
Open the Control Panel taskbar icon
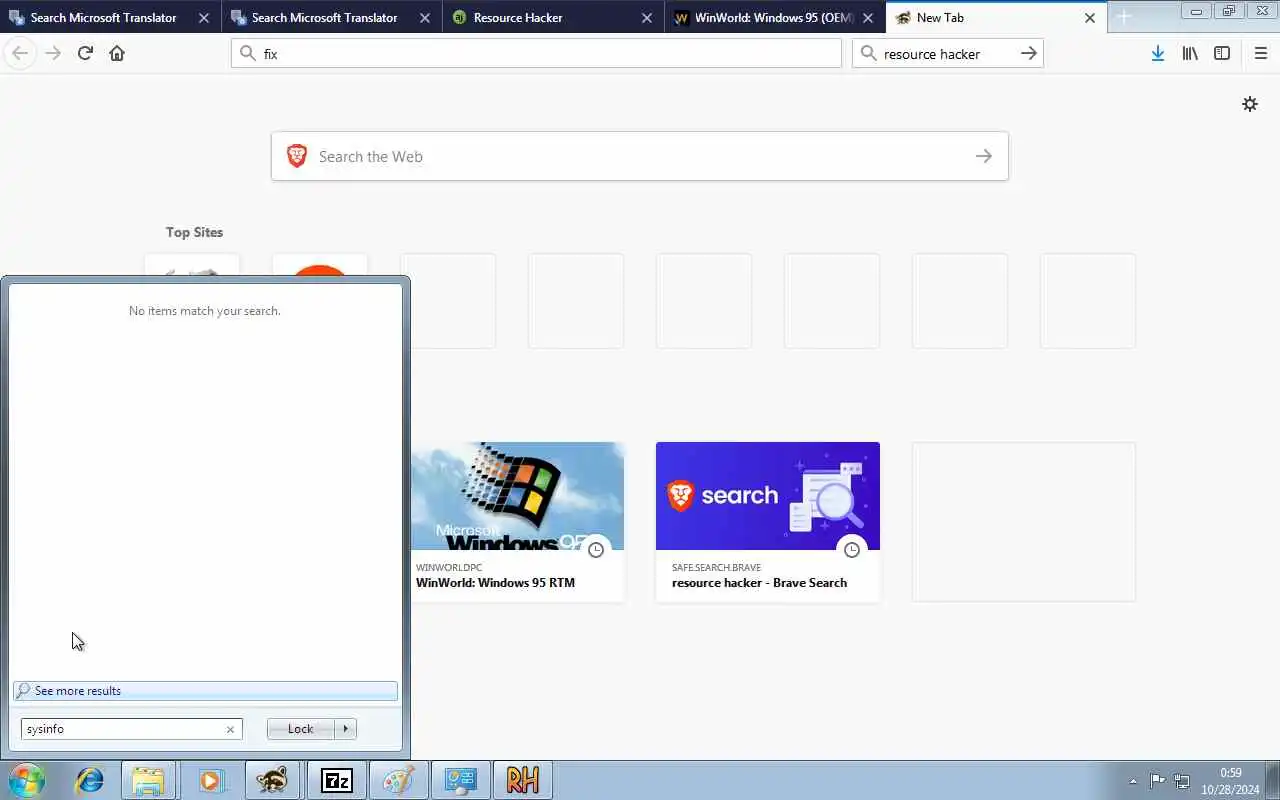(460, 780)
